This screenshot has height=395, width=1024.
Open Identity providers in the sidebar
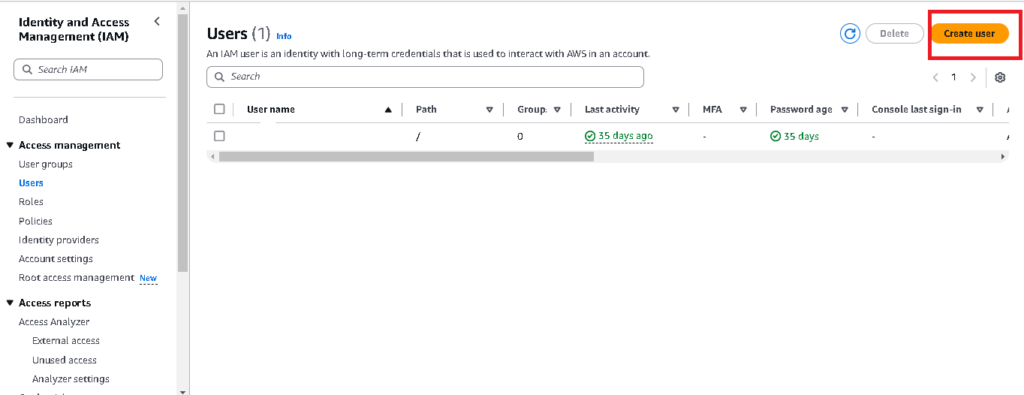[59, 240]
